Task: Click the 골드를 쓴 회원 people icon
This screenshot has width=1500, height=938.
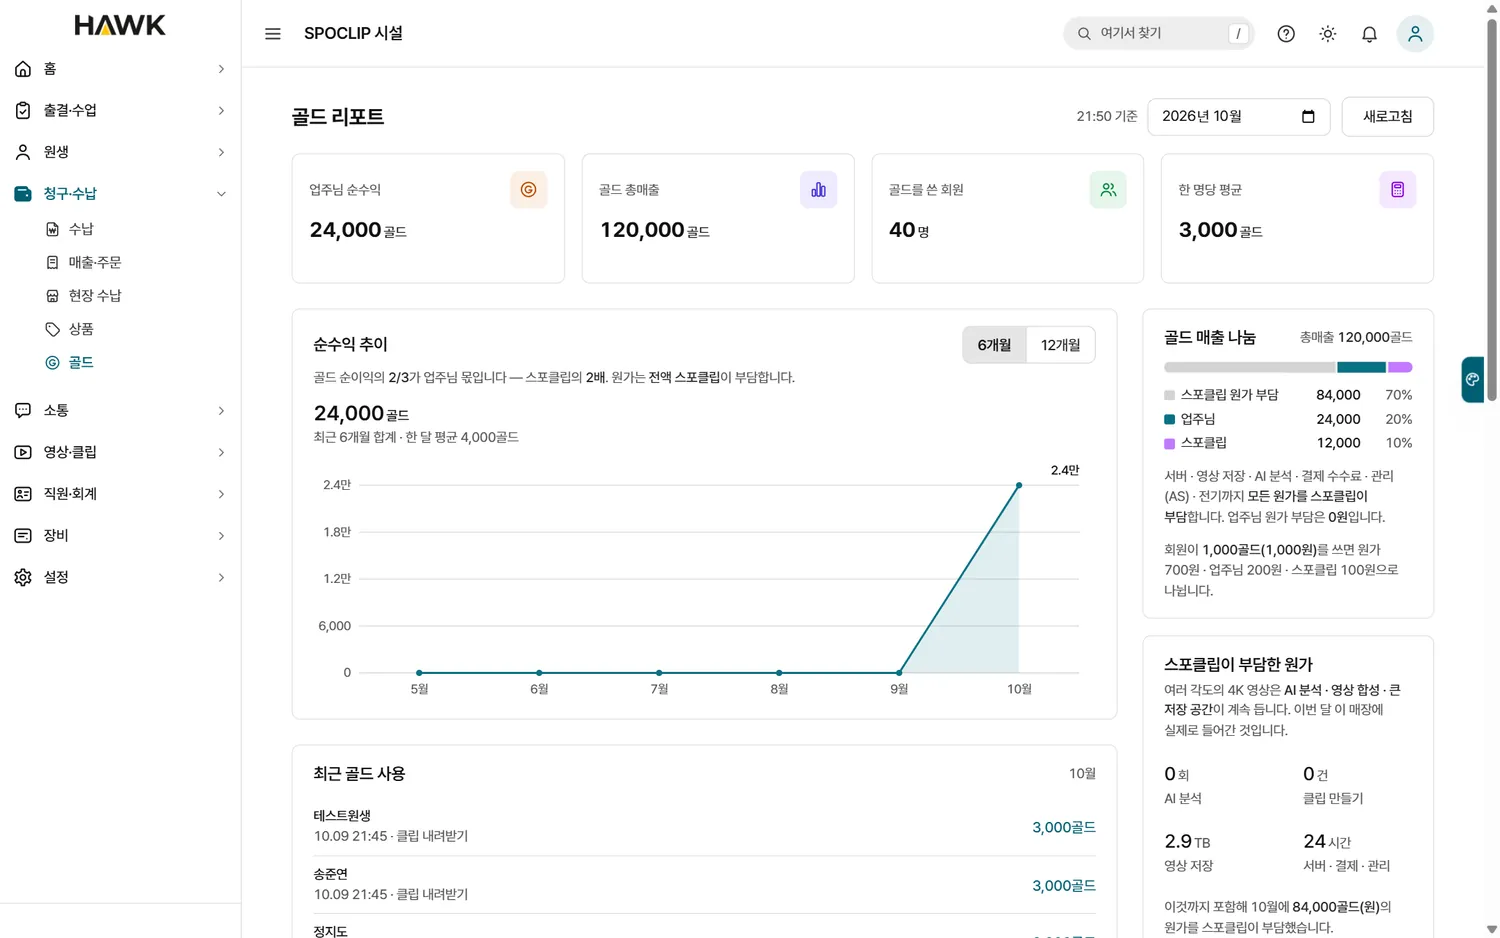Action: tap(1108, 190)
